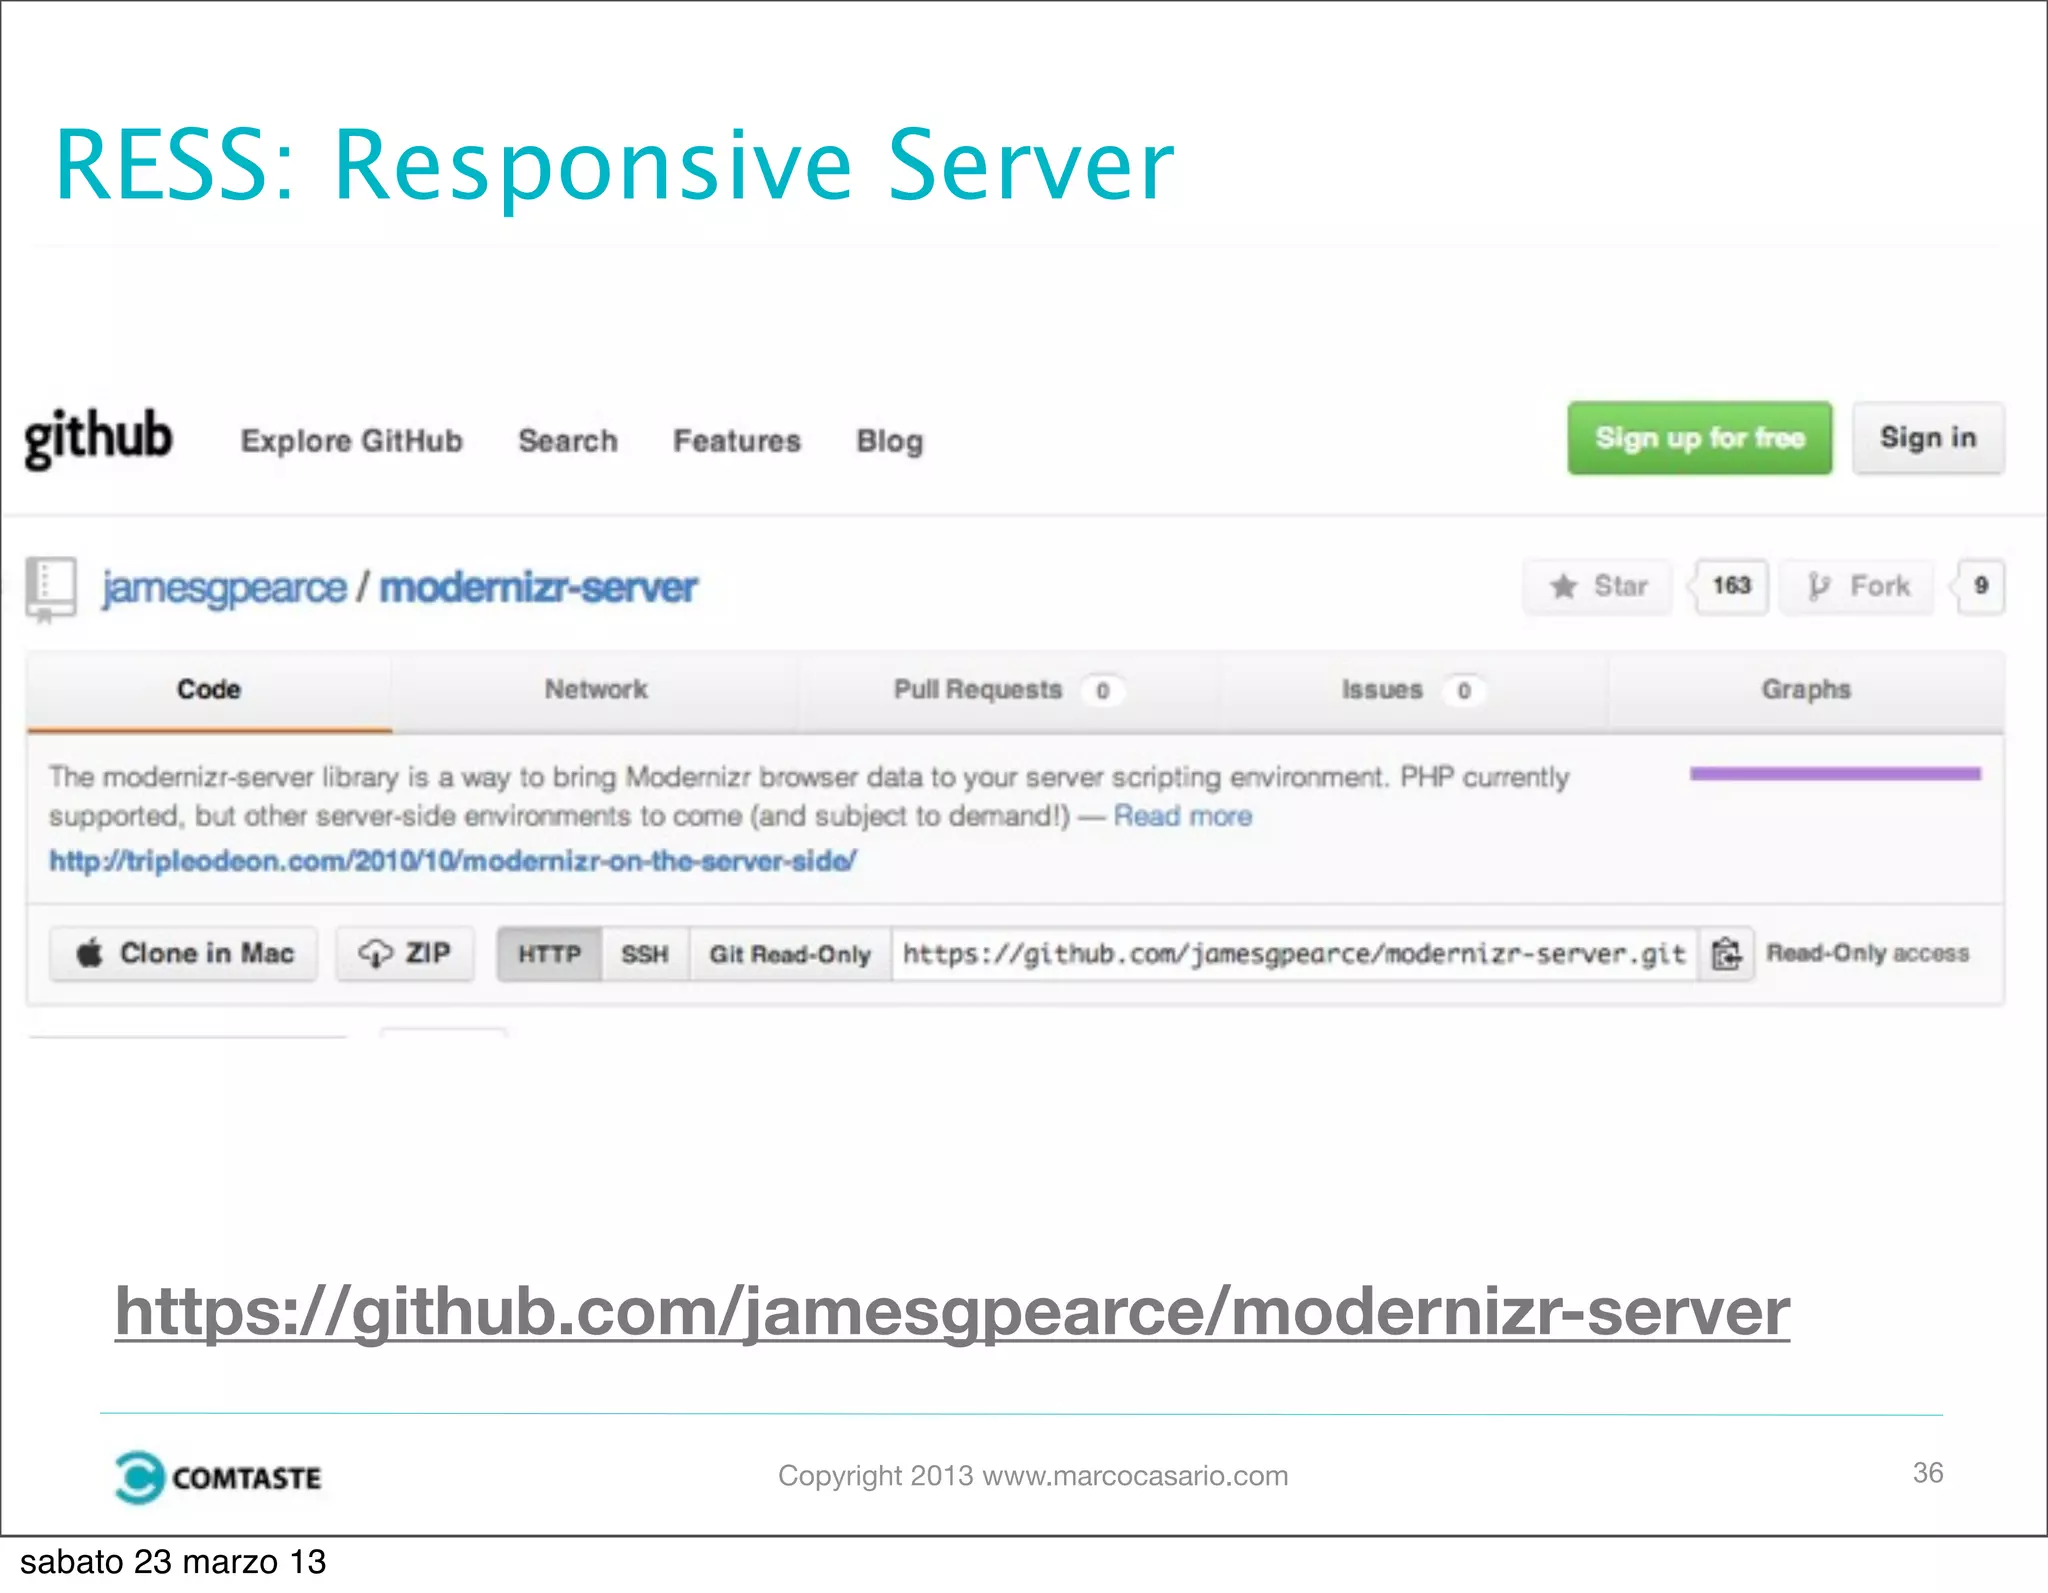Open jamesgpearce user profile link
The height and width of the screenshot is (1593, 2048).
click(224, 587)
